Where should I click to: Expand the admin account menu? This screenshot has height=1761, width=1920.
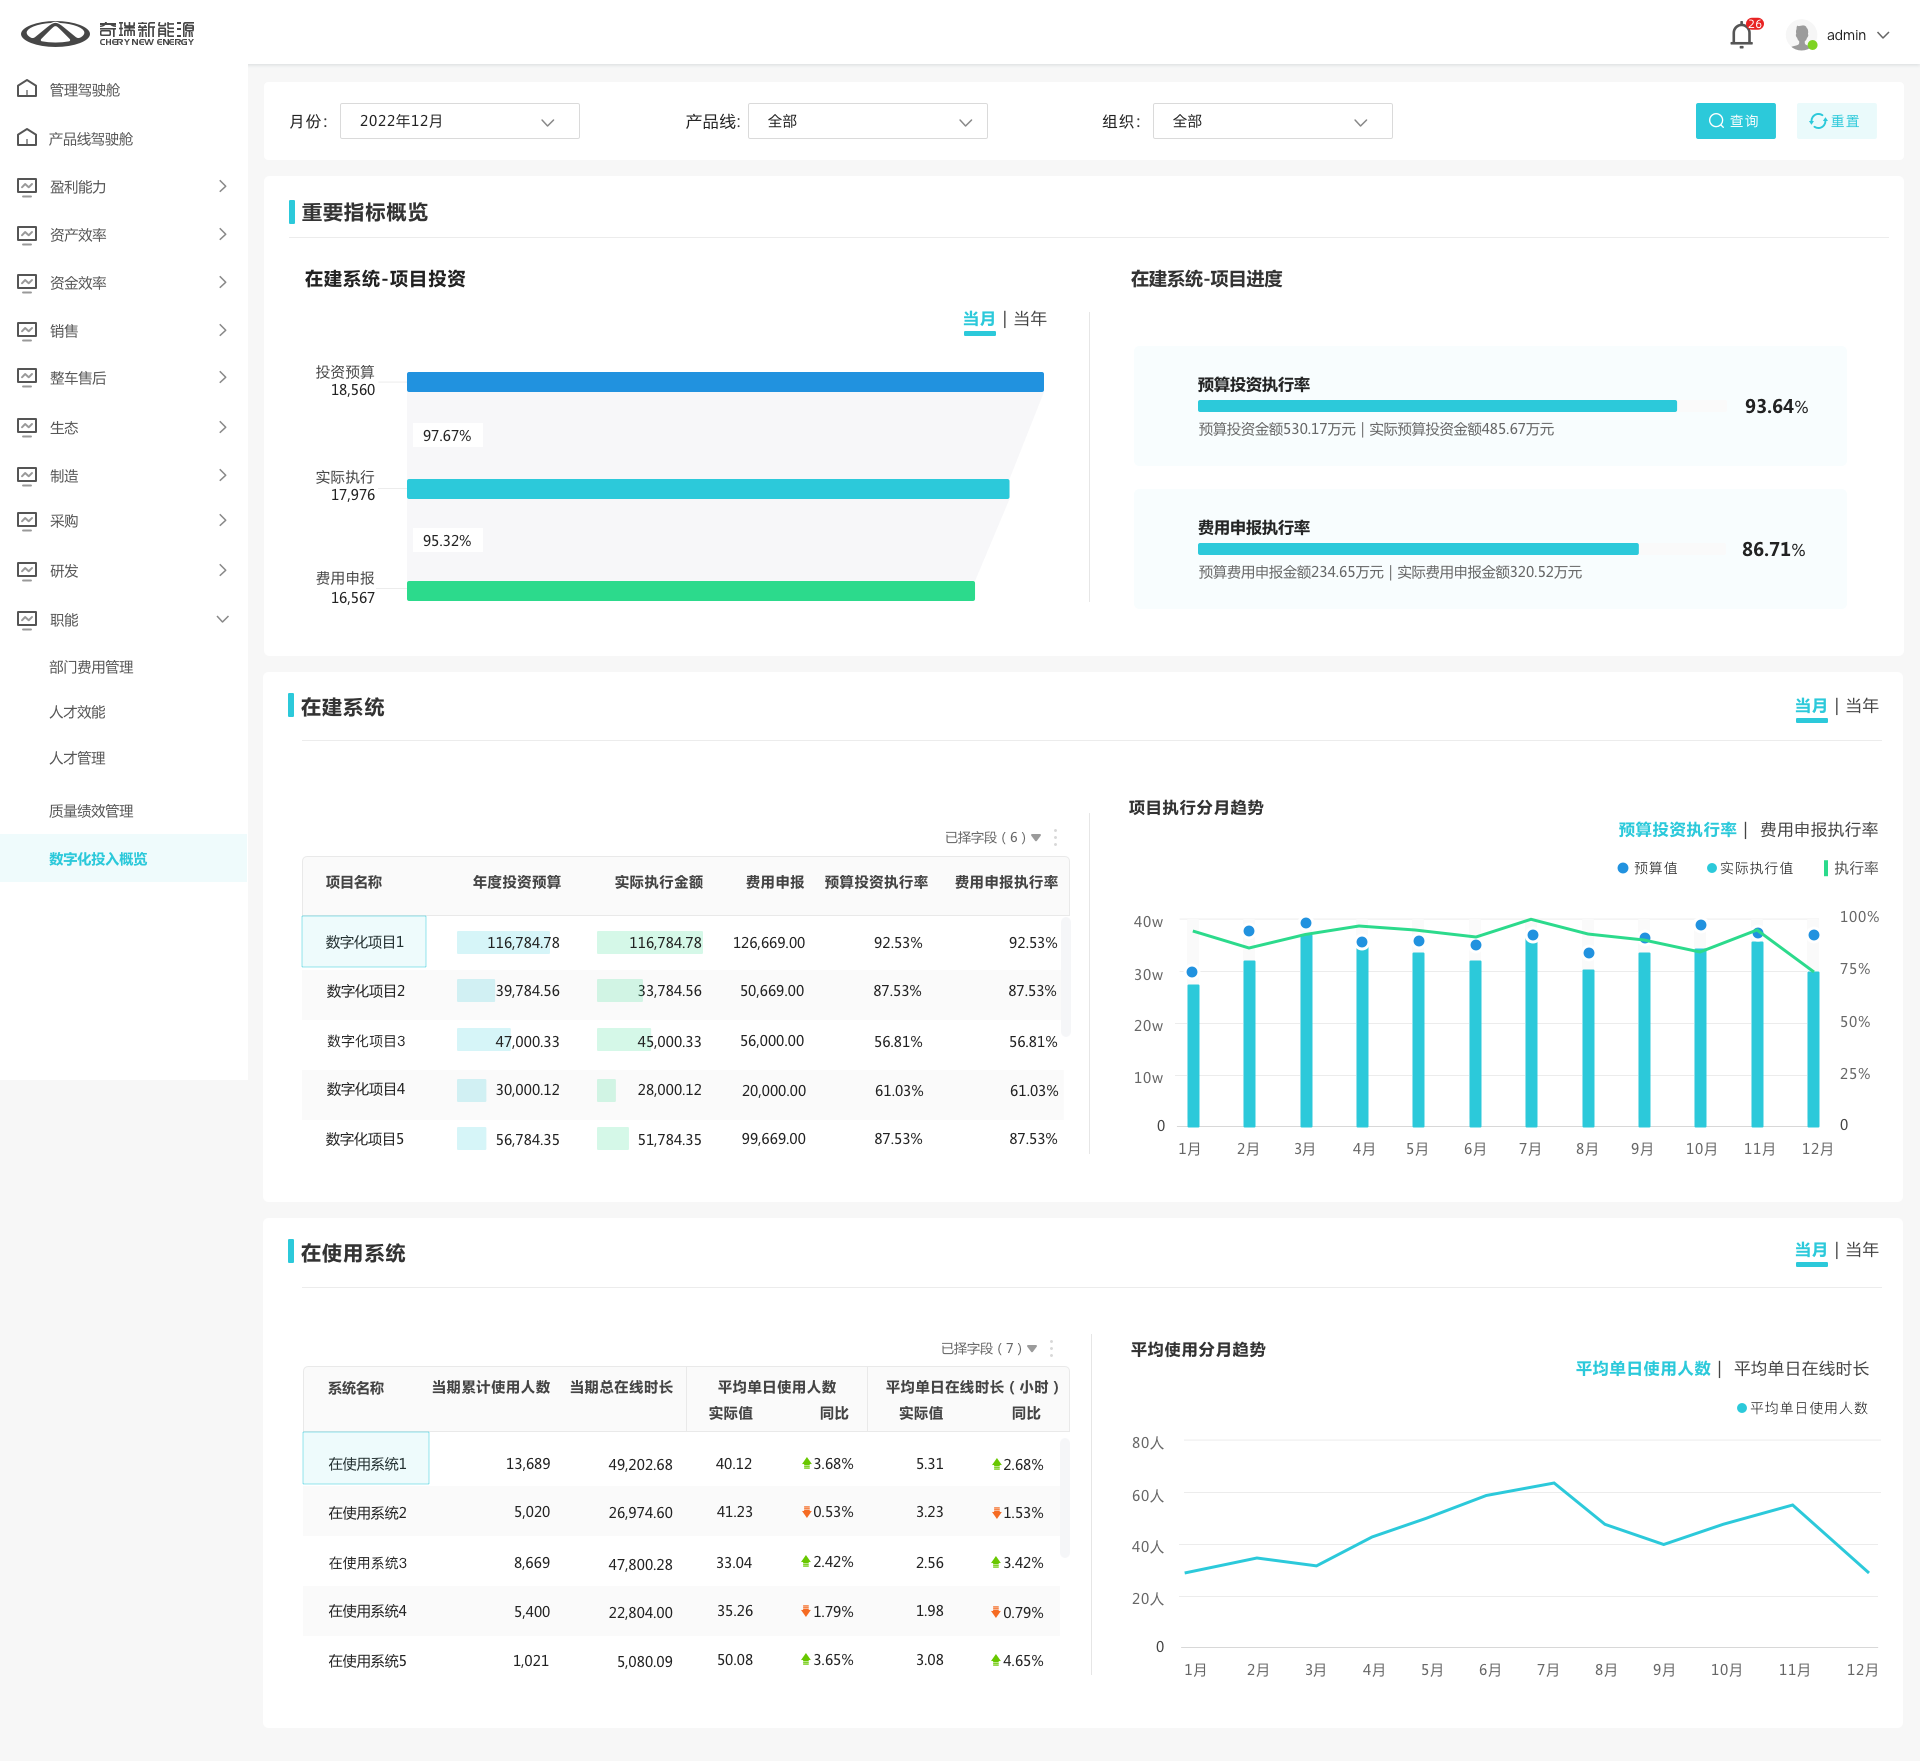click(x=1884, y=35)
